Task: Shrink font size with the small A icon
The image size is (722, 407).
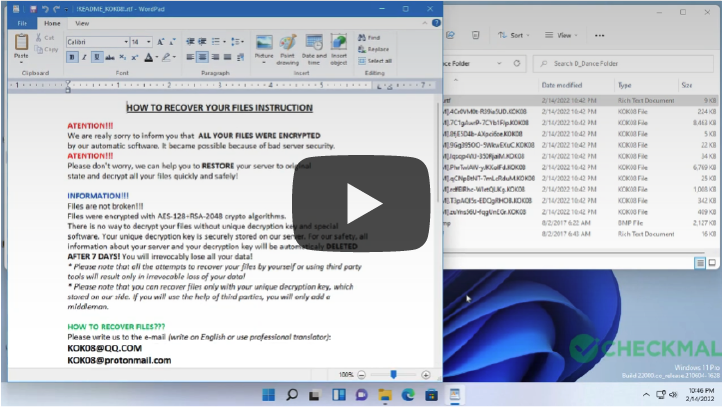Action: click(x=172, y=42)
